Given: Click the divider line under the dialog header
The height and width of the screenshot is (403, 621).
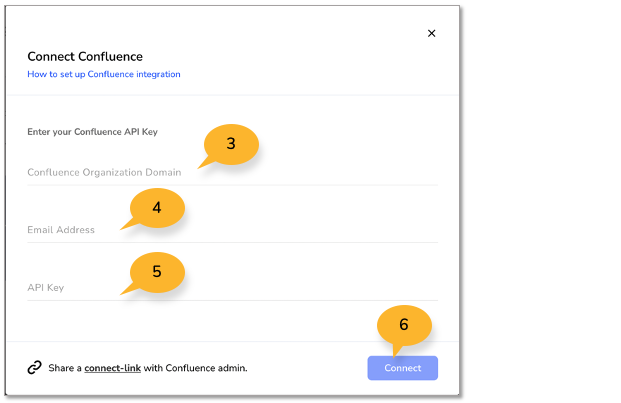Looking at the screenshot, I should pyautogui.click(x=232, y=95).
